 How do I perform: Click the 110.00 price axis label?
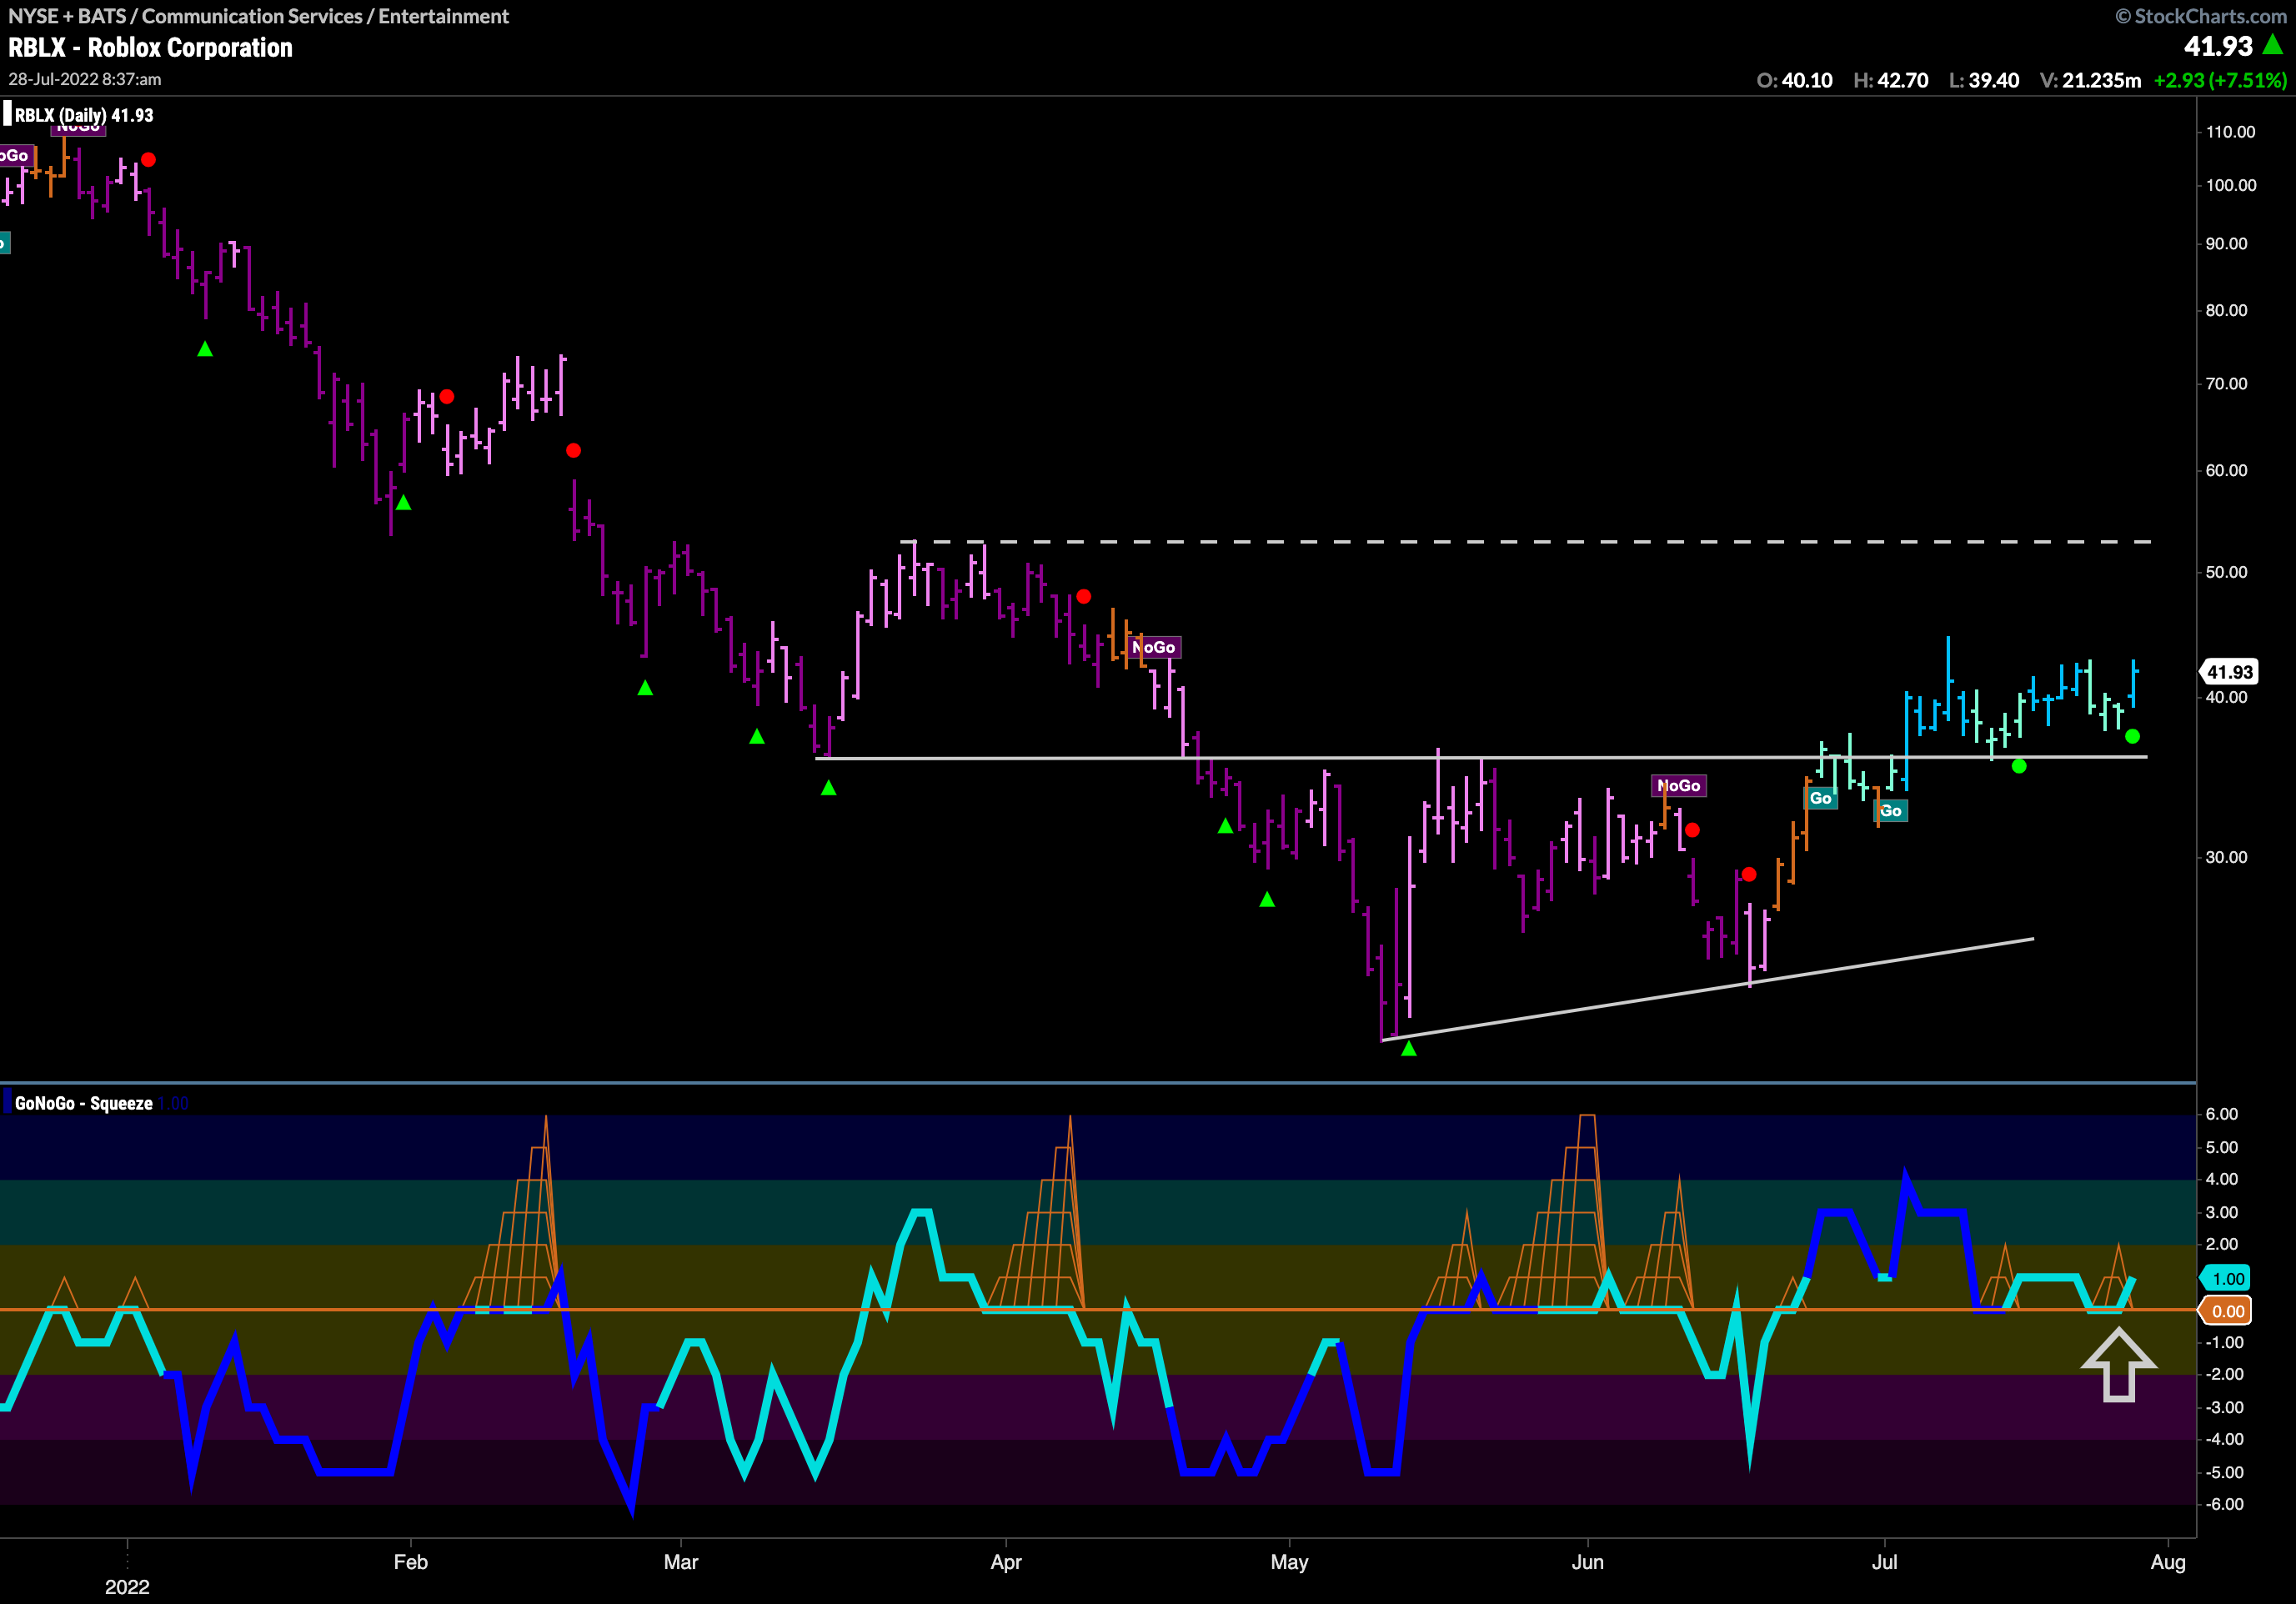click(2231, 132)
